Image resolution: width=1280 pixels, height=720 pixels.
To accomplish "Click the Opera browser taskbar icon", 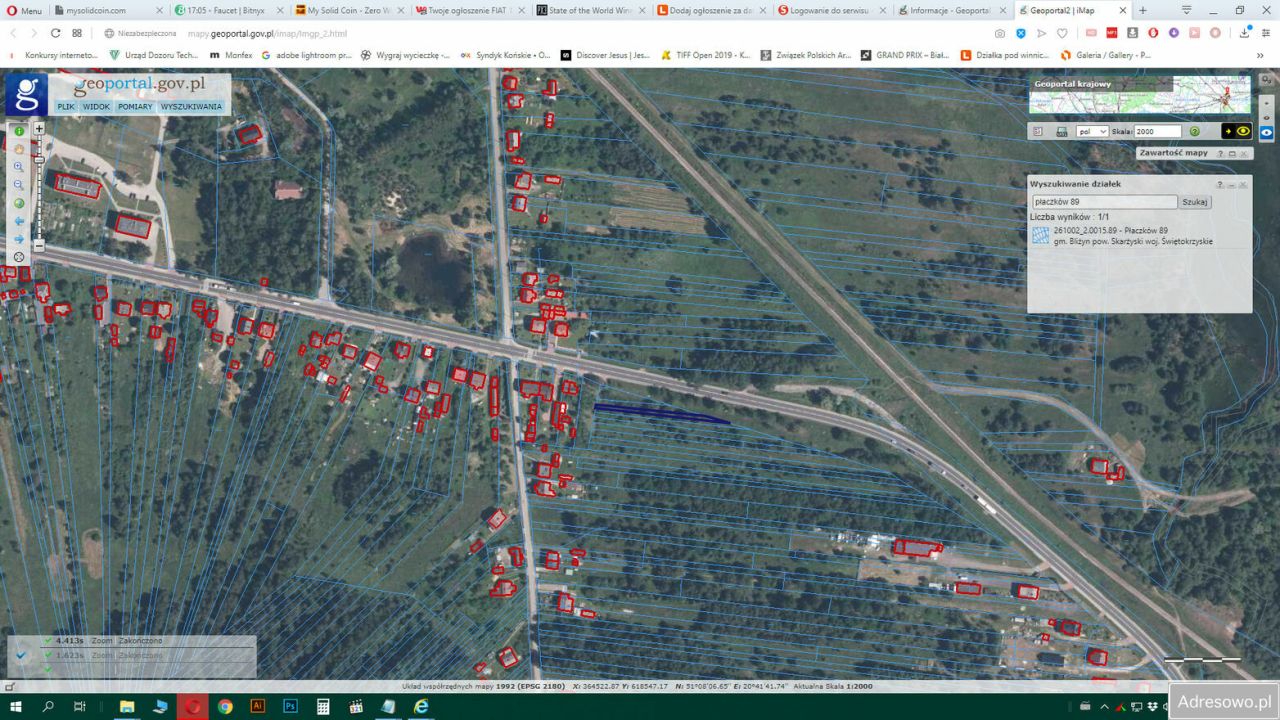I will [x=193, y=706].
